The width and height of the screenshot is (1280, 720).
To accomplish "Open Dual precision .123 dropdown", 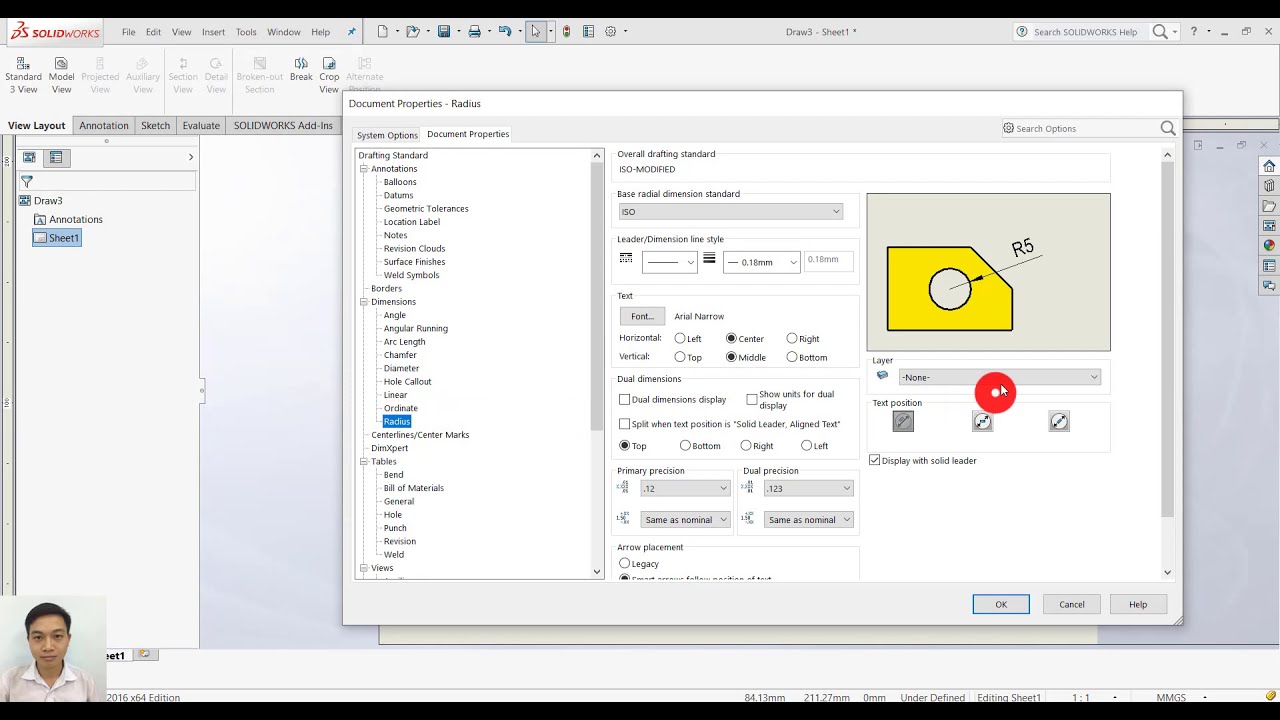I will pos(808,489).
